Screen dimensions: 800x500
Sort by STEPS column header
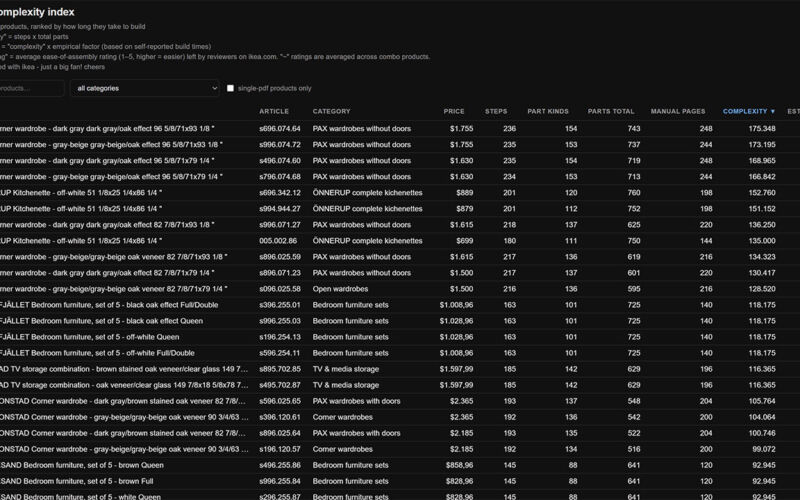click(x=496, y=111)
